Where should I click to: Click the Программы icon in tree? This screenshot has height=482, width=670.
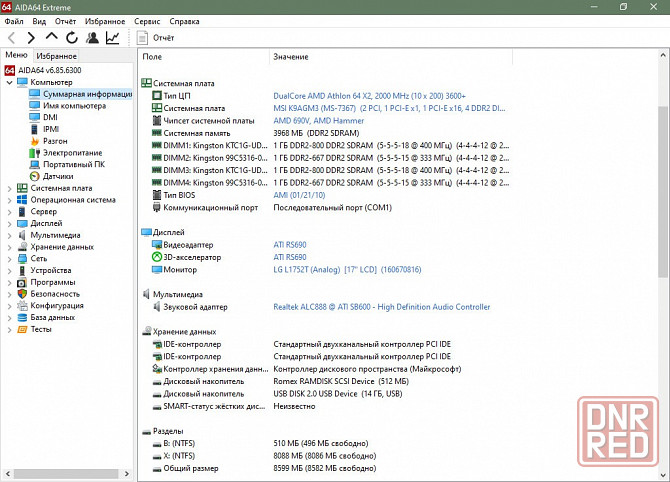click(22, 282)
